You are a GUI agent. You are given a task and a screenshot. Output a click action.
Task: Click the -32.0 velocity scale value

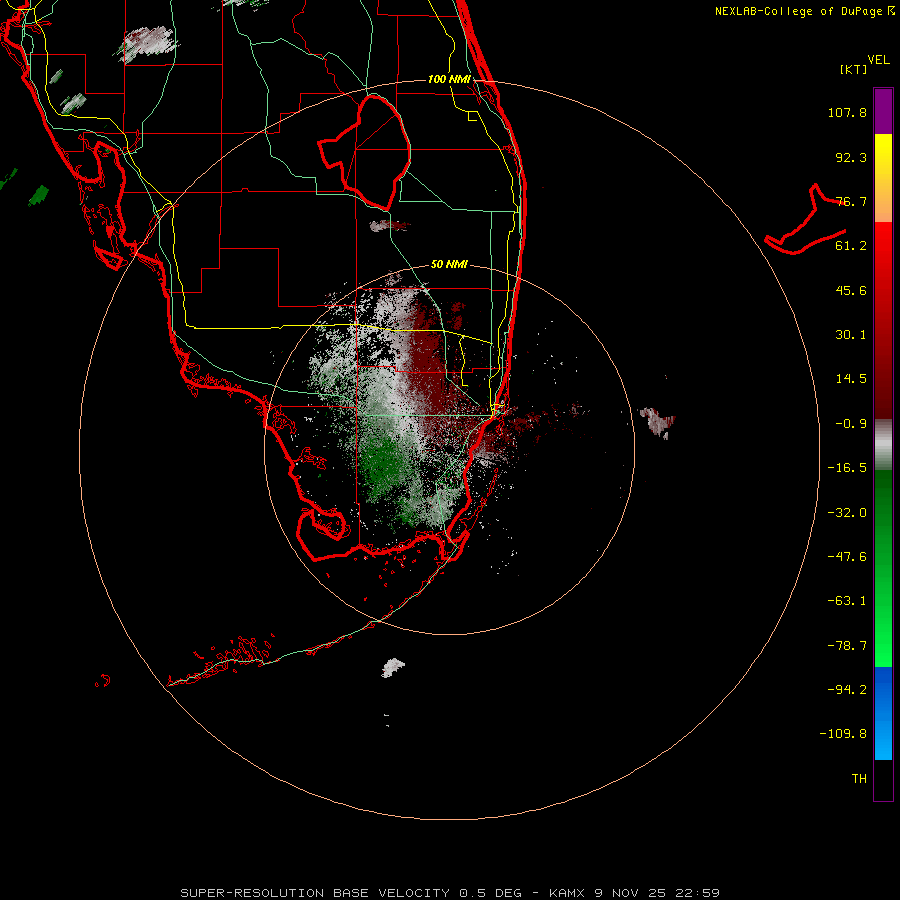click(847, 513)
